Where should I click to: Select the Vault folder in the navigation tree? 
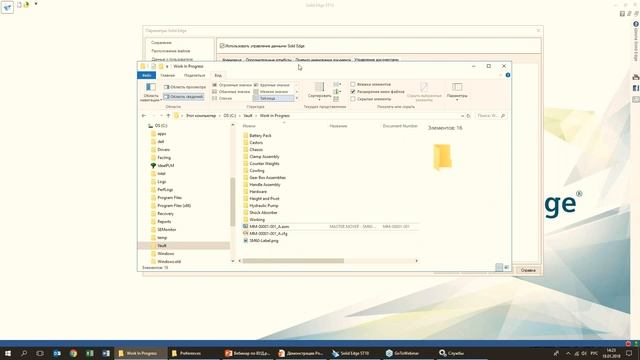click(162, 246)
